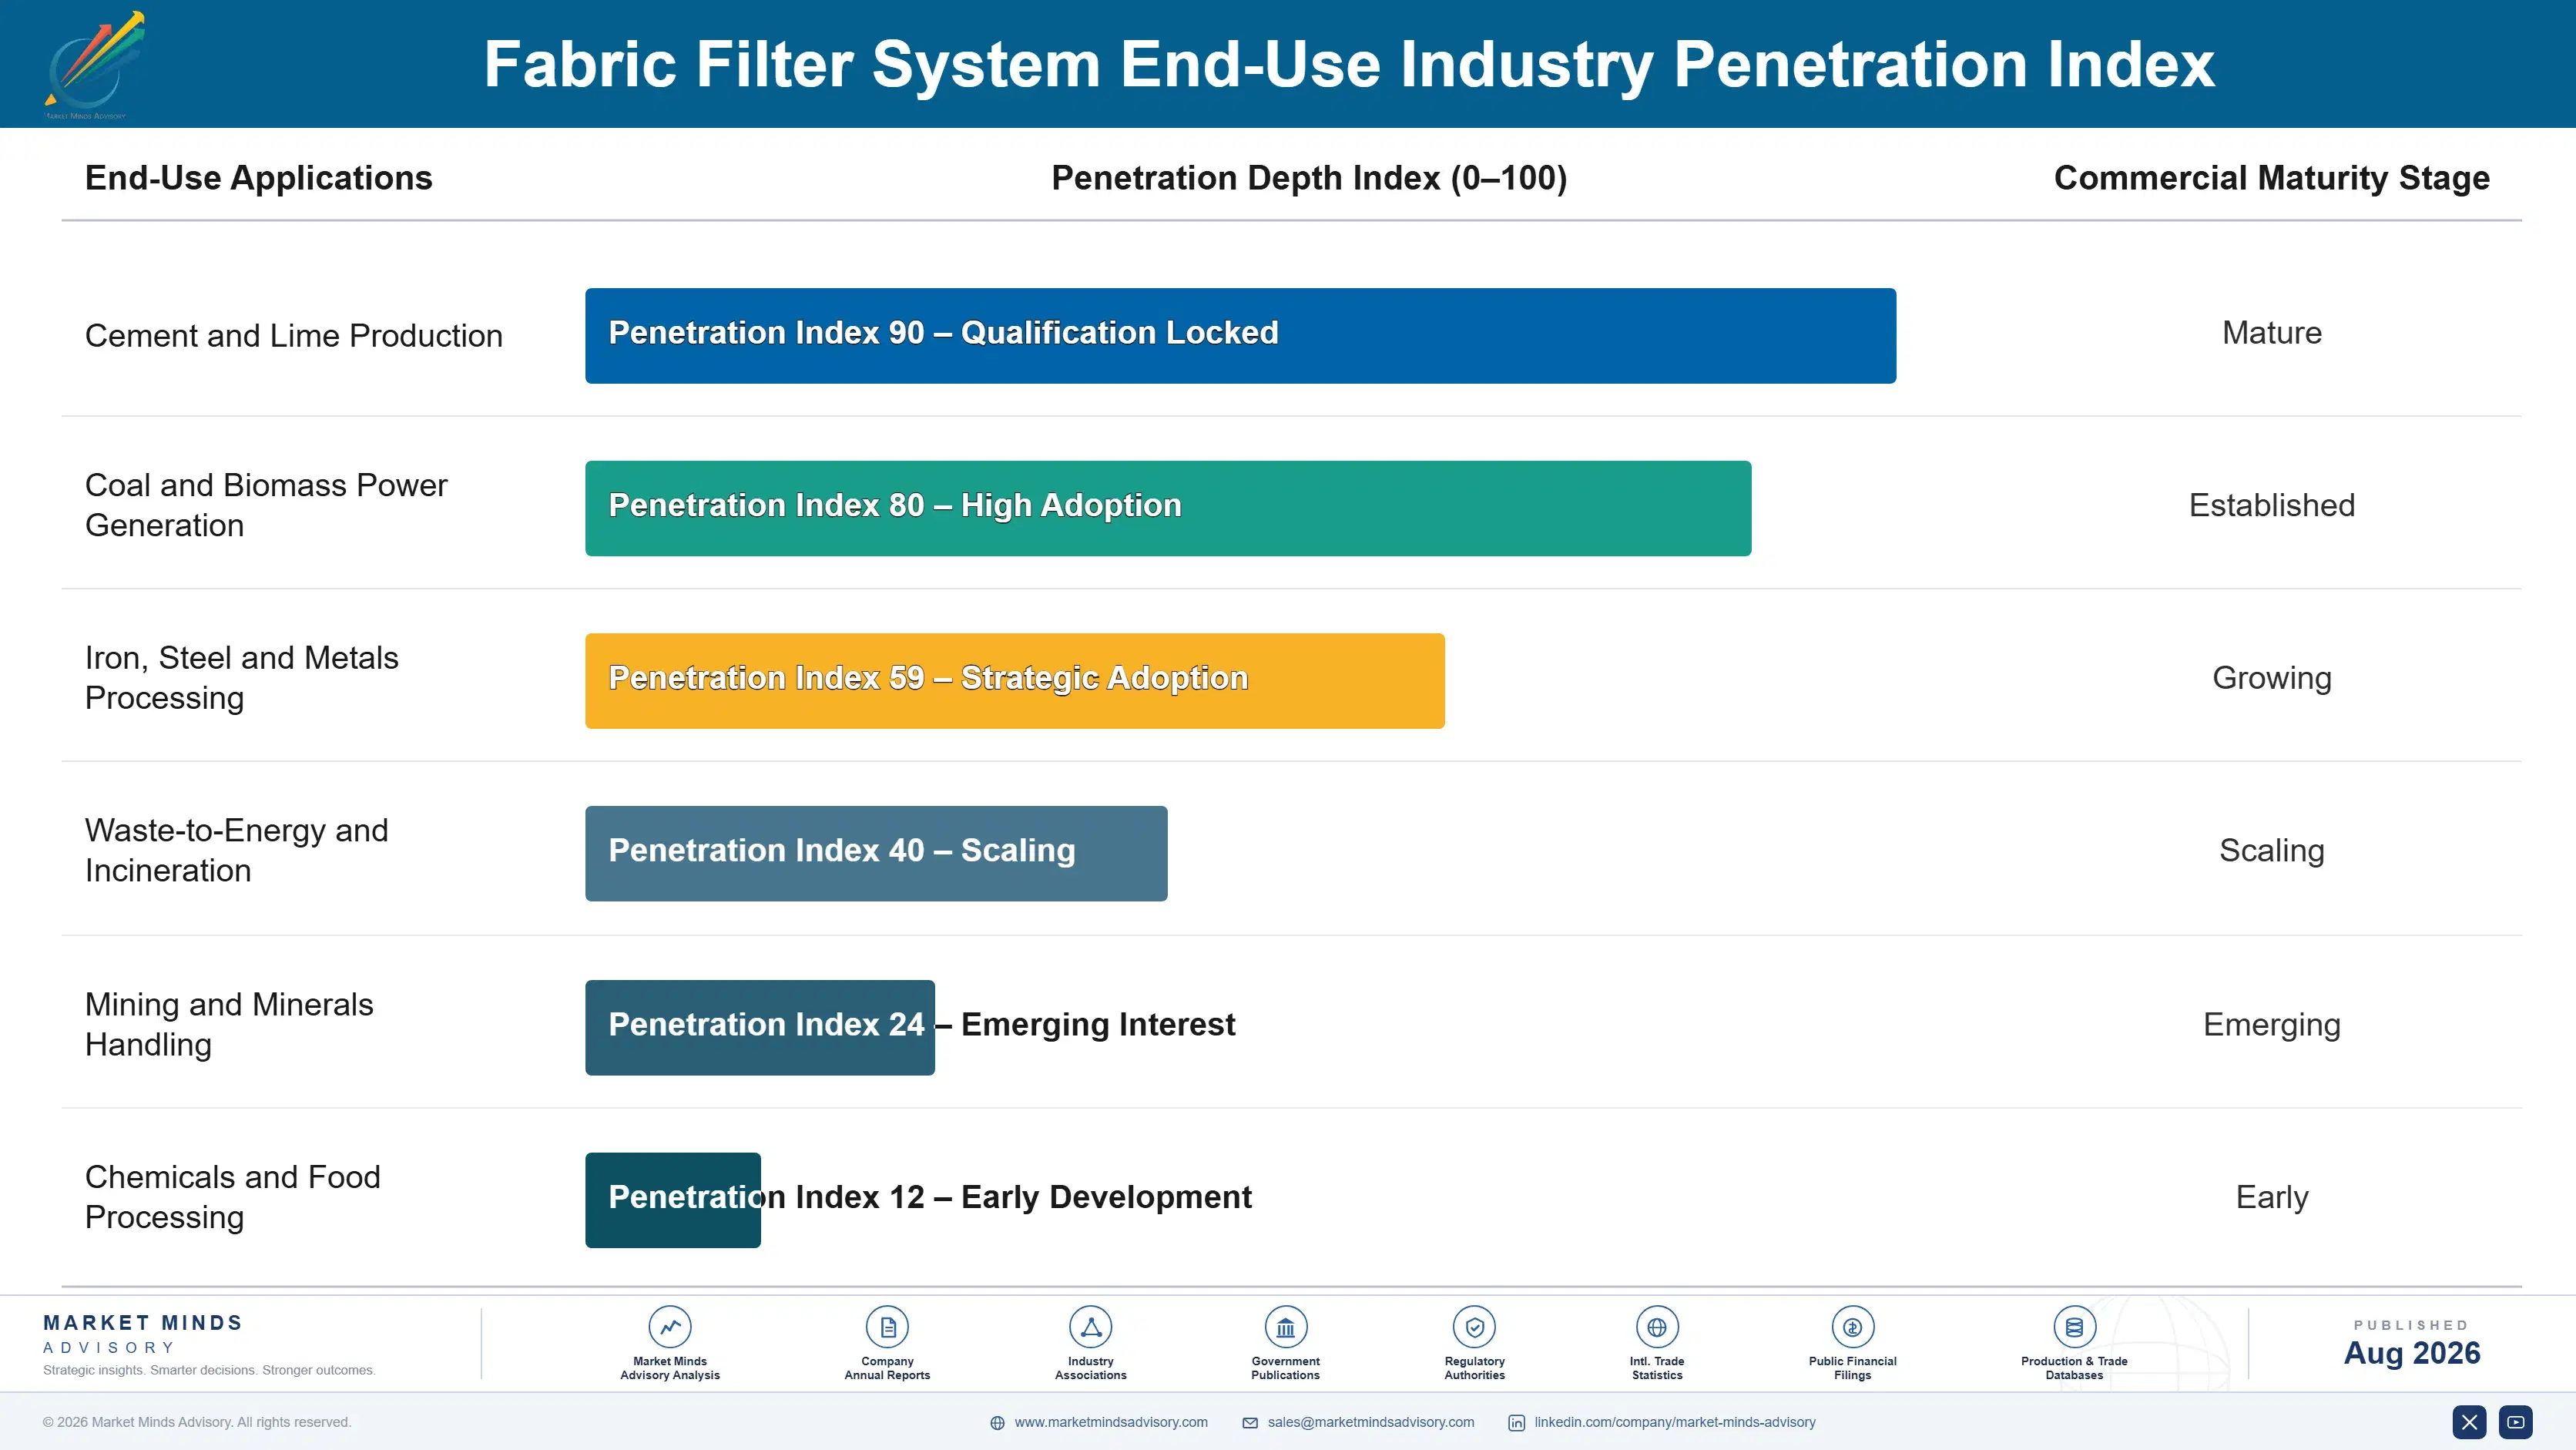Open www.marketmindsadvisory.com link

pos(1111,1422)
